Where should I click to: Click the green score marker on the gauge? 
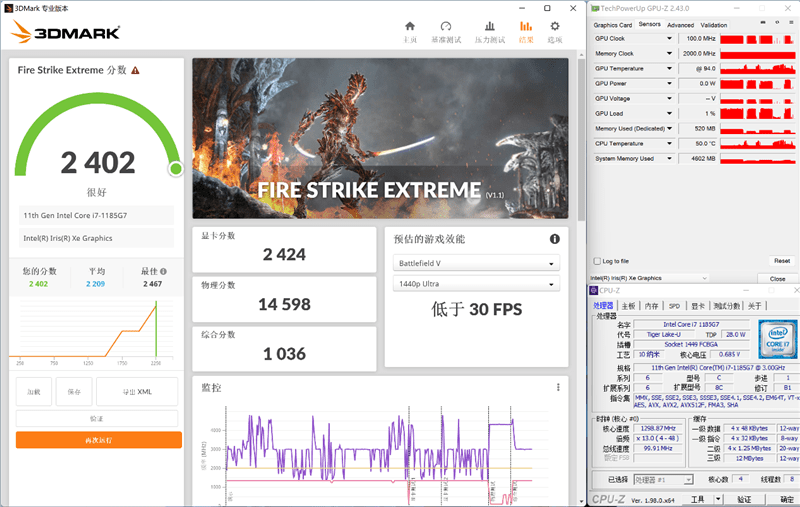coord(176,169)
